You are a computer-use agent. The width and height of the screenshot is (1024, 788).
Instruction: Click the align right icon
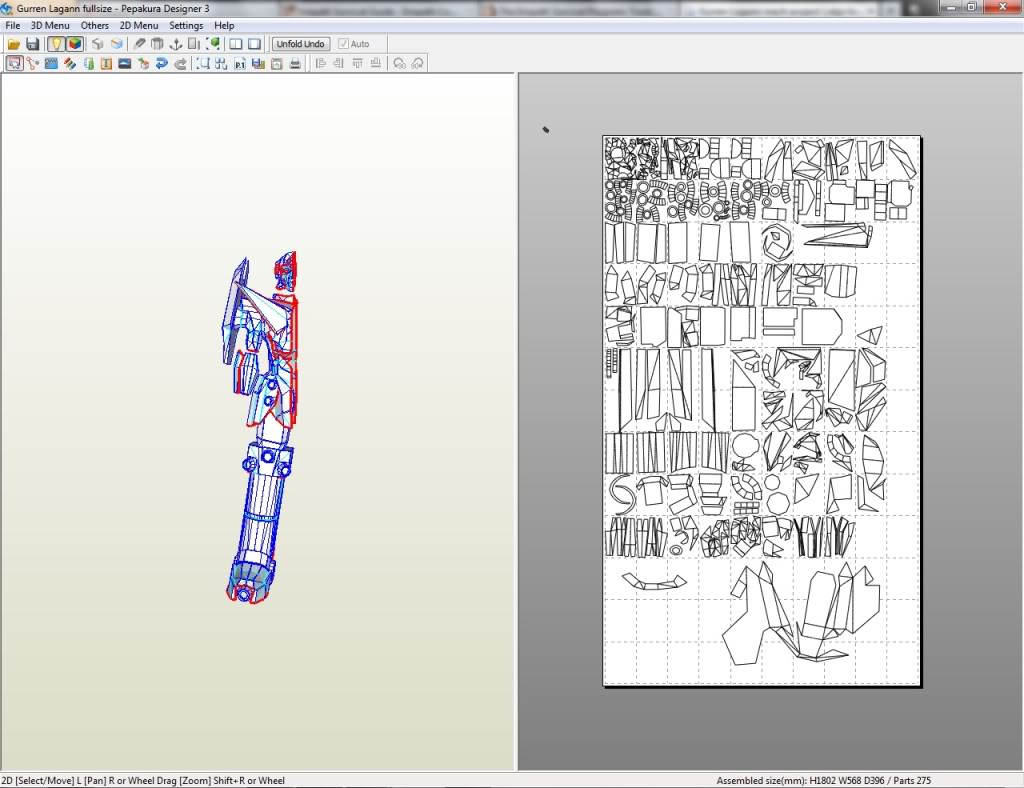tap(338, 63)
